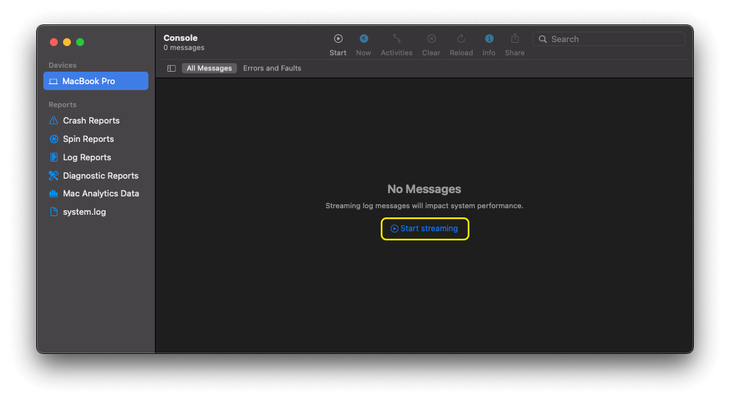Click the Start streaming button
Screen dimensions: 730x402
point(425,229)
